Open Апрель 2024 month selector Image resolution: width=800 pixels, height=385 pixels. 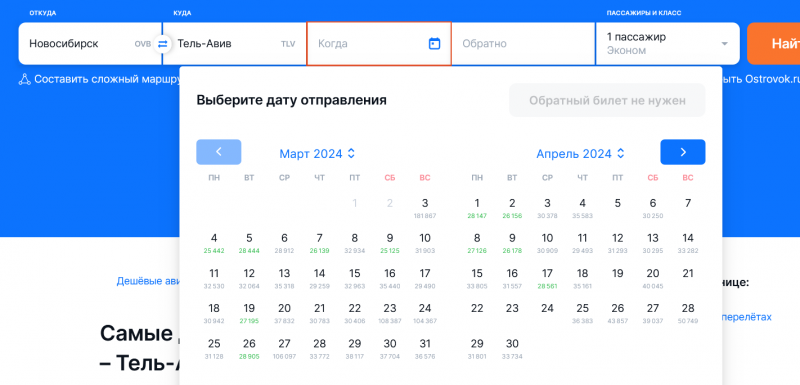click(580, 153)
